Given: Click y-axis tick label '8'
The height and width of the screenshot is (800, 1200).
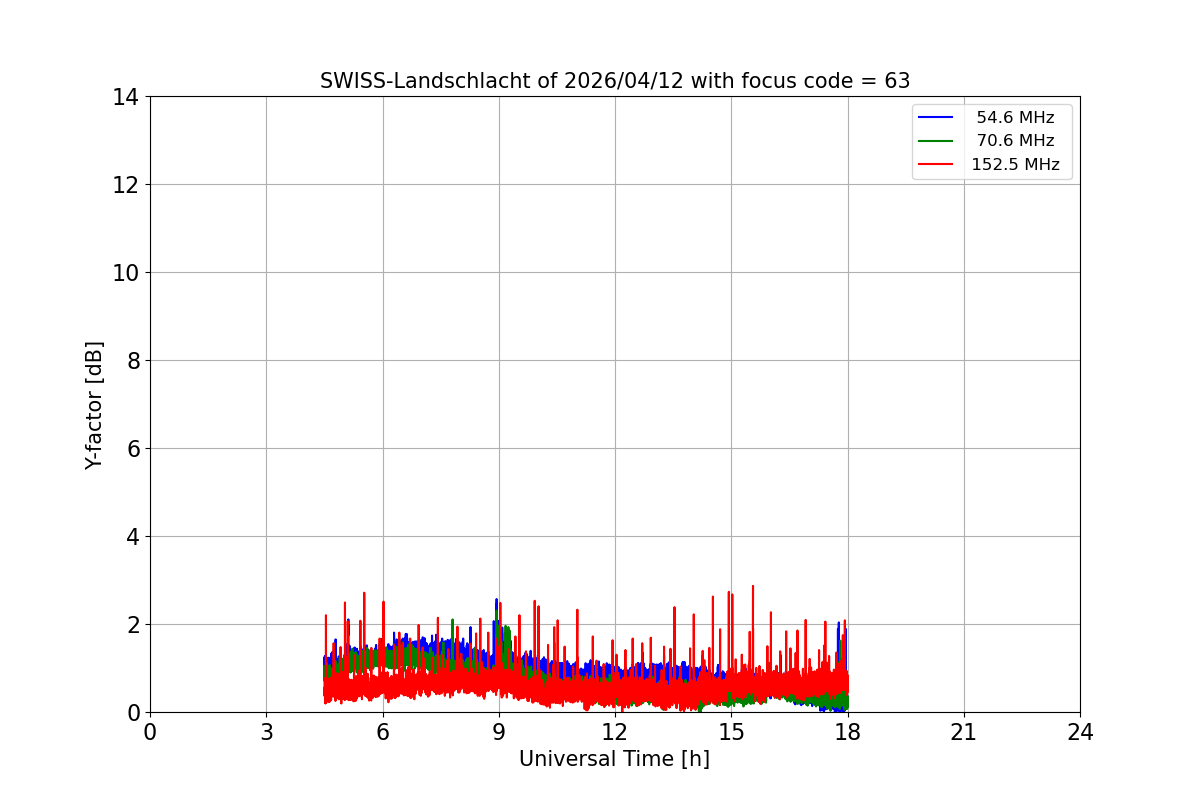Looking at the screenshot, I should pyautogui.click(x=133, y=361).
